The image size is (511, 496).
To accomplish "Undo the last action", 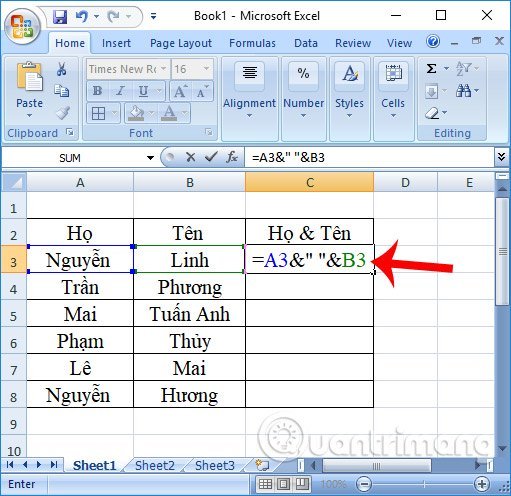I will click(82, 16).
